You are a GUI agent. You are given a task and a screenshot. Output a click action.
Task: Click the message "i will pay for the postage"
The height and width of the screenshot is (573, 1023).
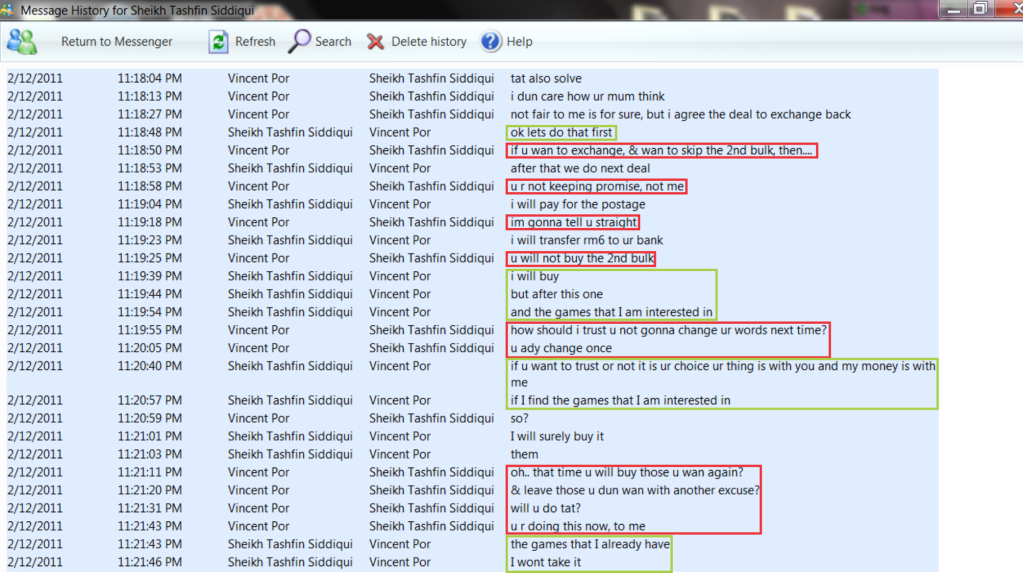click(x=578, y=204)
